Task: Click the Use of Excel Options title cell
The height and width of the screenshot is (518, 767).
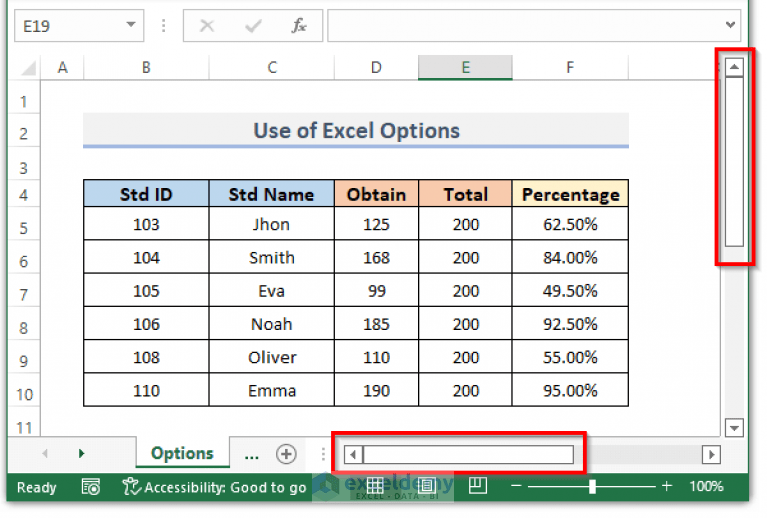Action: coord(357,131)
